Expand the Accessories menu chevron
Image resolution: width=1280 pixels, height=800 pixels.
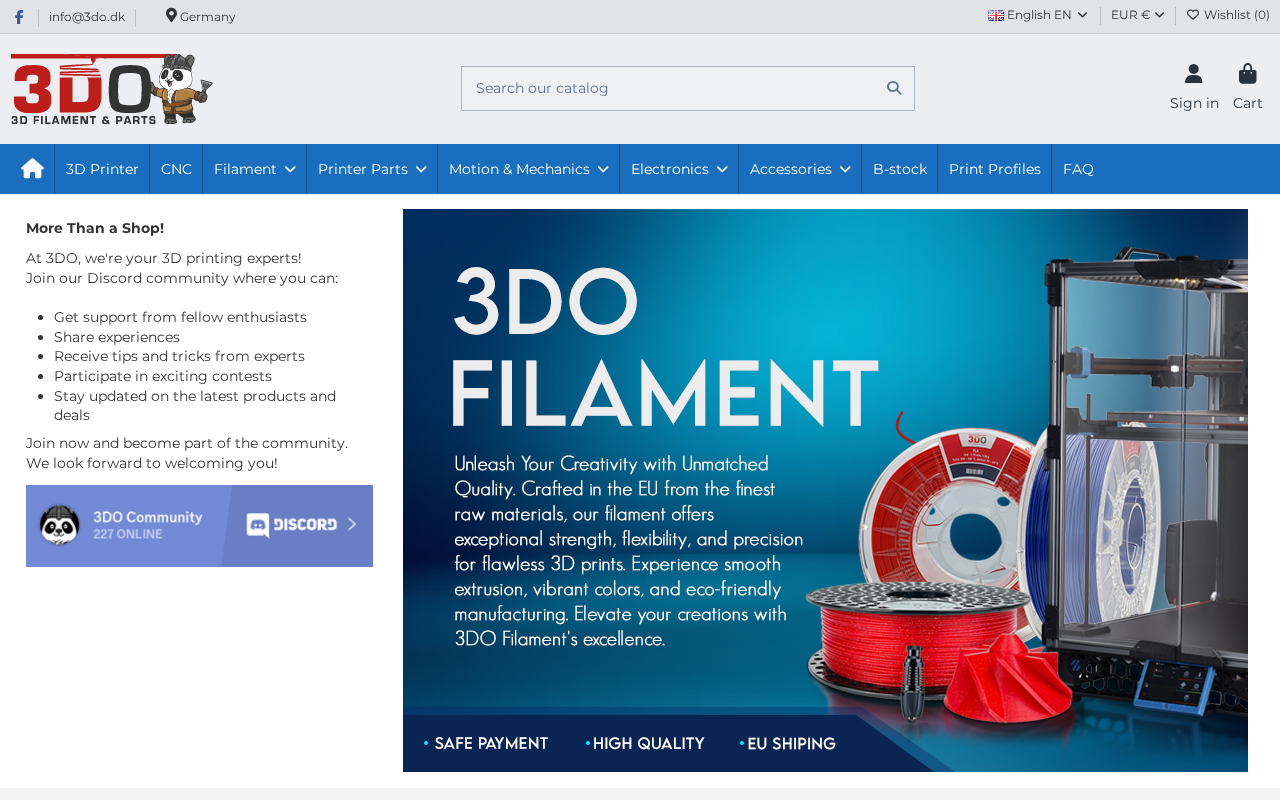(x=845, y=170)
